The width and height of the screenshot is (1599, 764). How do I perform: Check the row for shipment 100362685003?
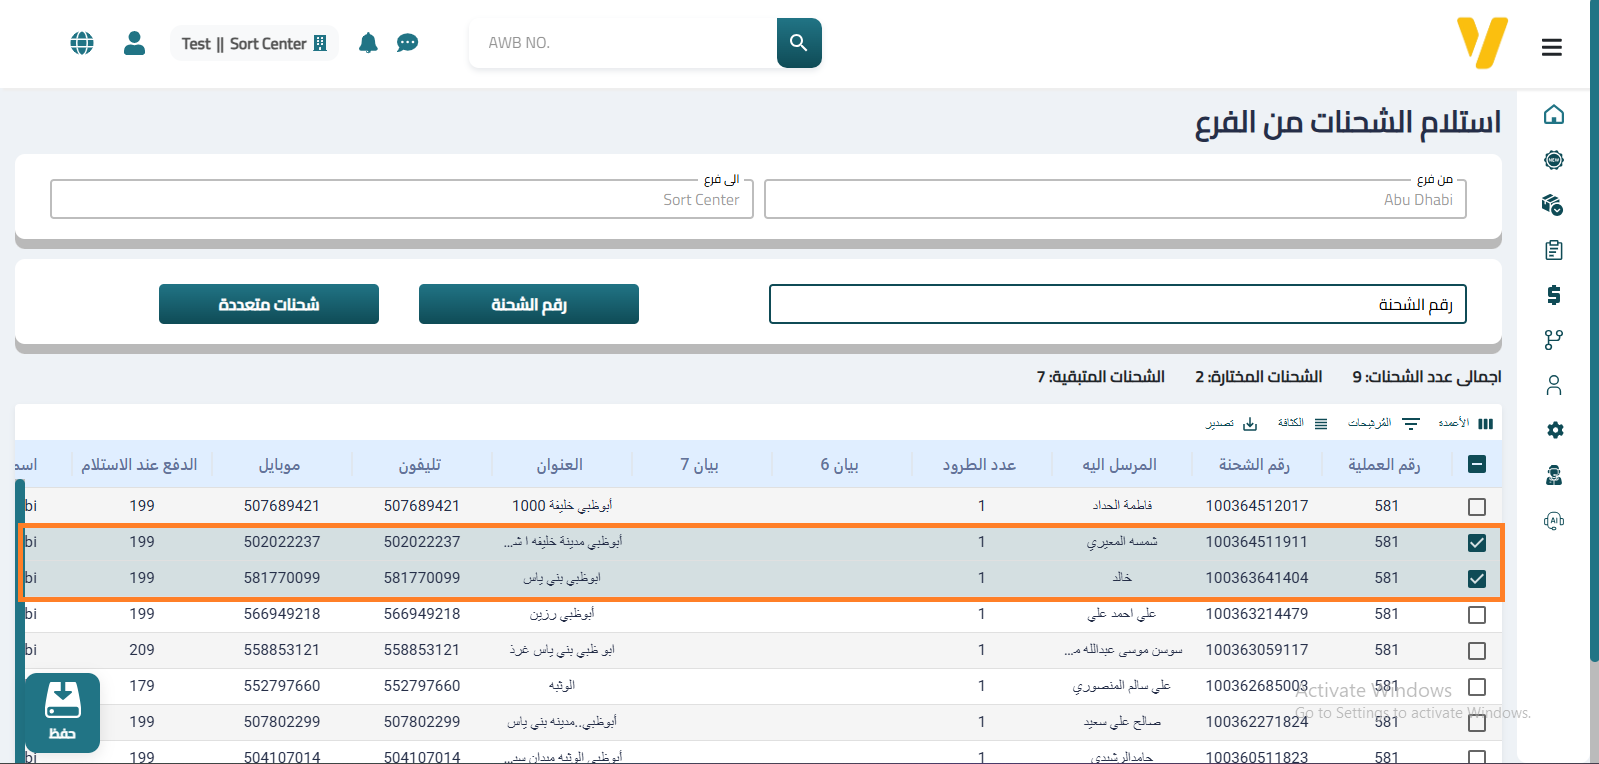coord(1477,687)
